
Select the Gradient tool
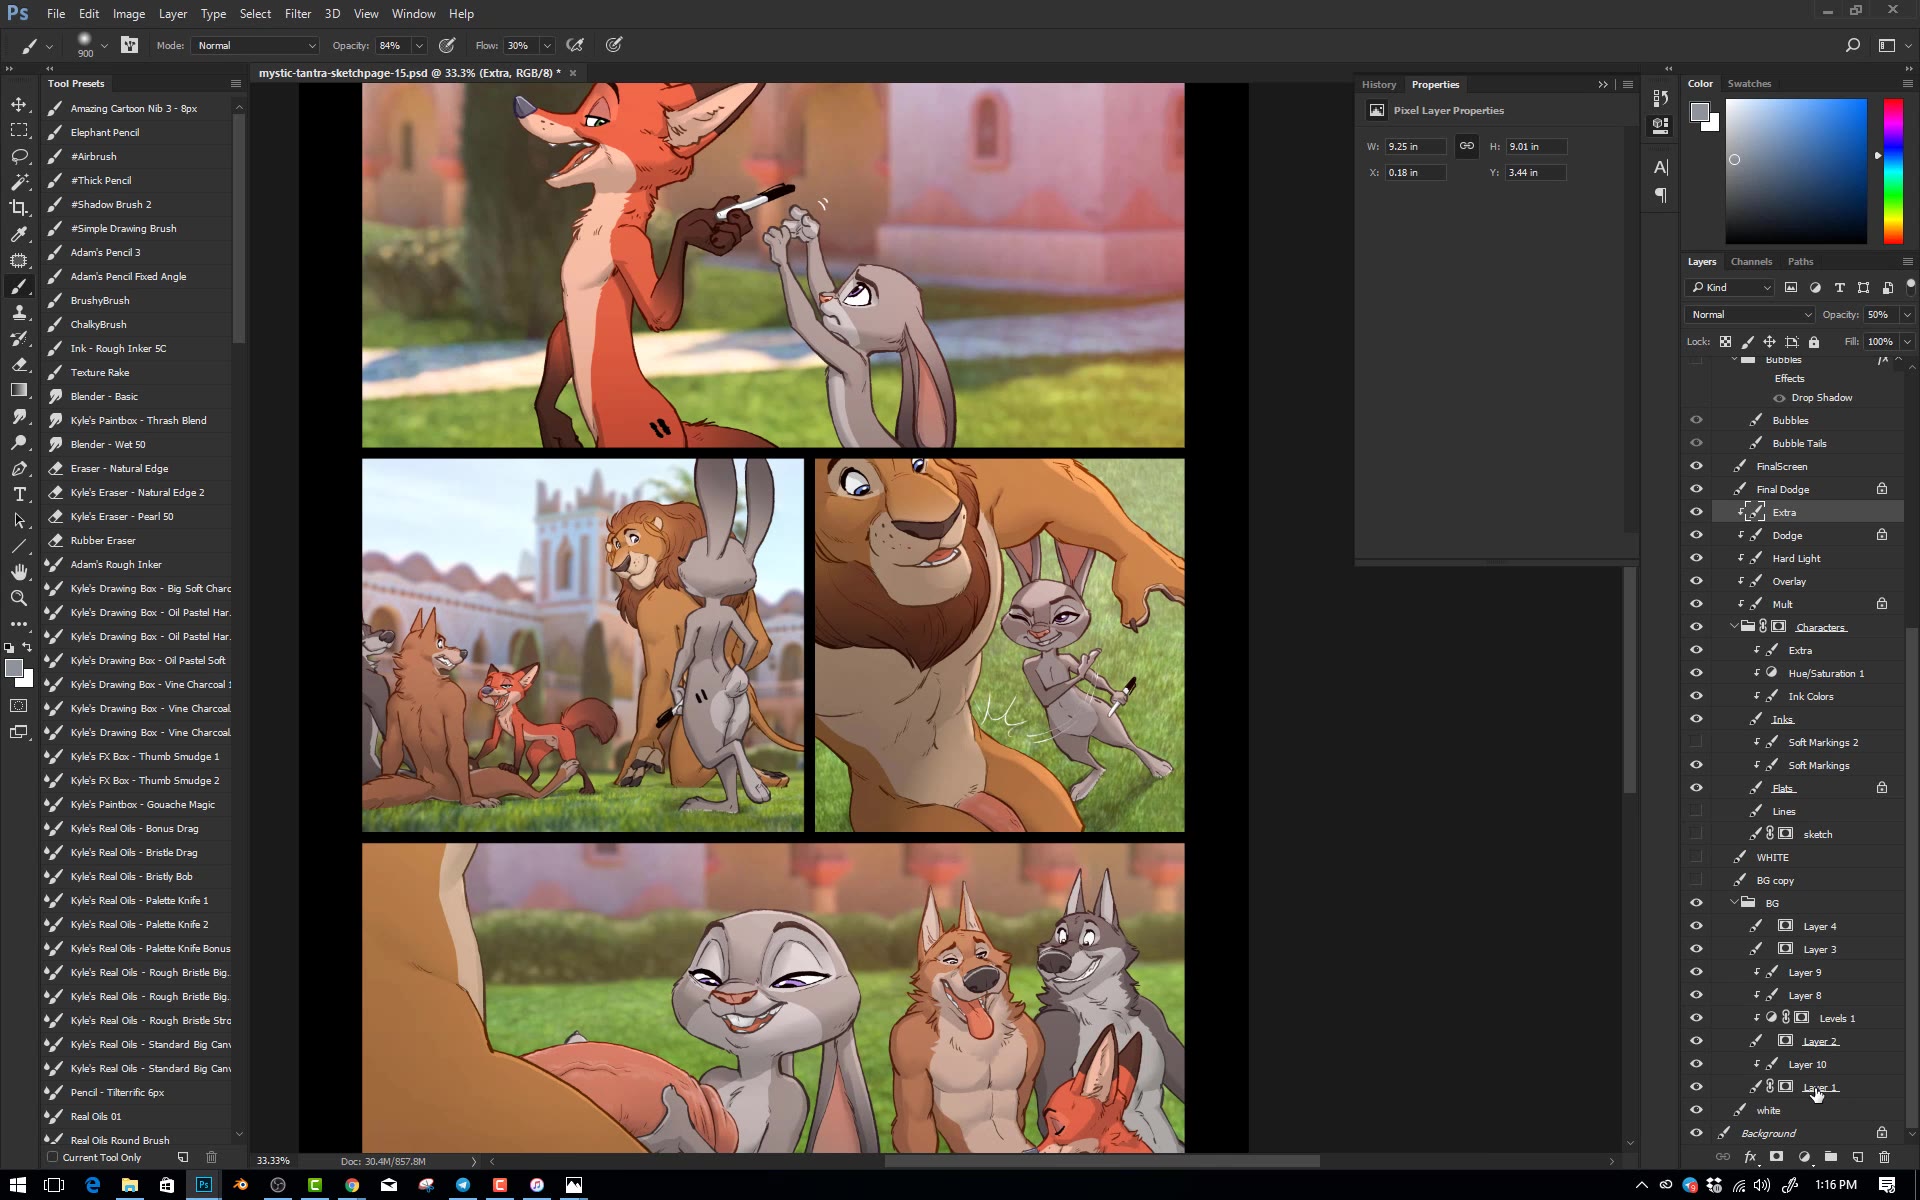[19, 391]
